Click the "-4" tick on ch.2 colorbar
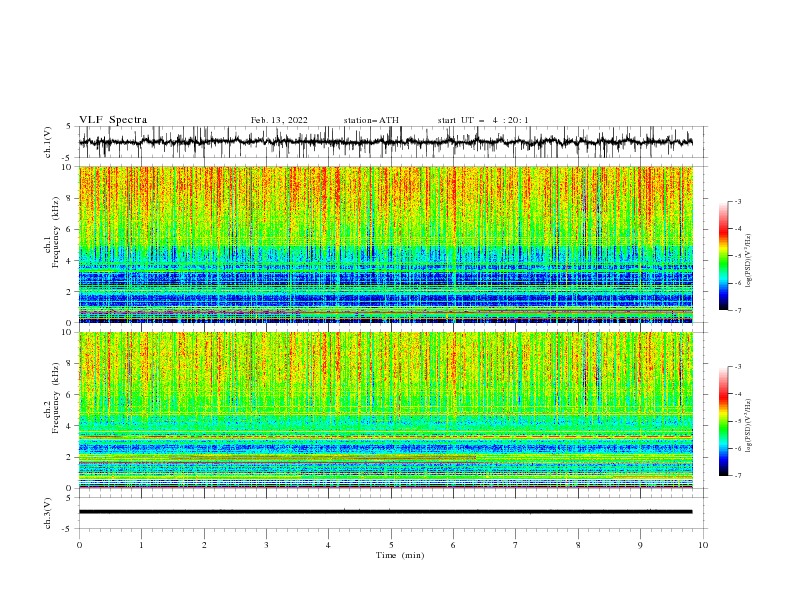 point(737,394)
